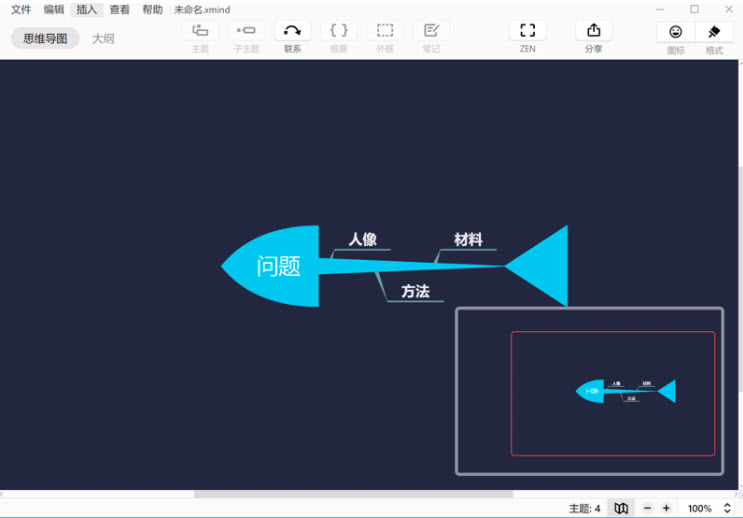Zoom out with the minus button
This screenshot has height=518, width=743.
[647, 508]
